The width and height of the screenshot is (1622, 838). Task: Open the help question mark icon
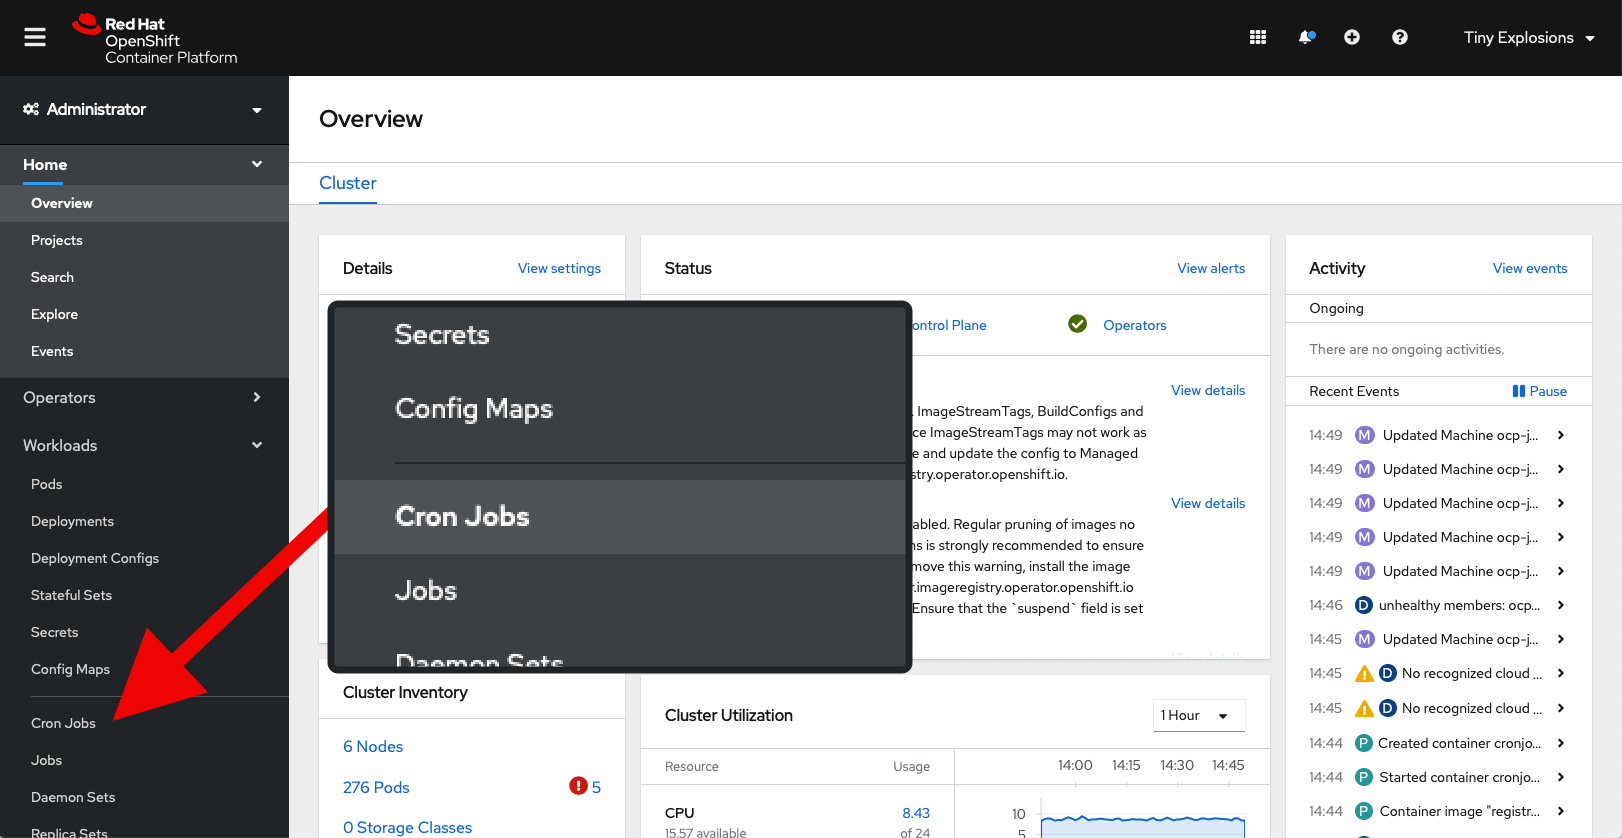[1400, 37]
